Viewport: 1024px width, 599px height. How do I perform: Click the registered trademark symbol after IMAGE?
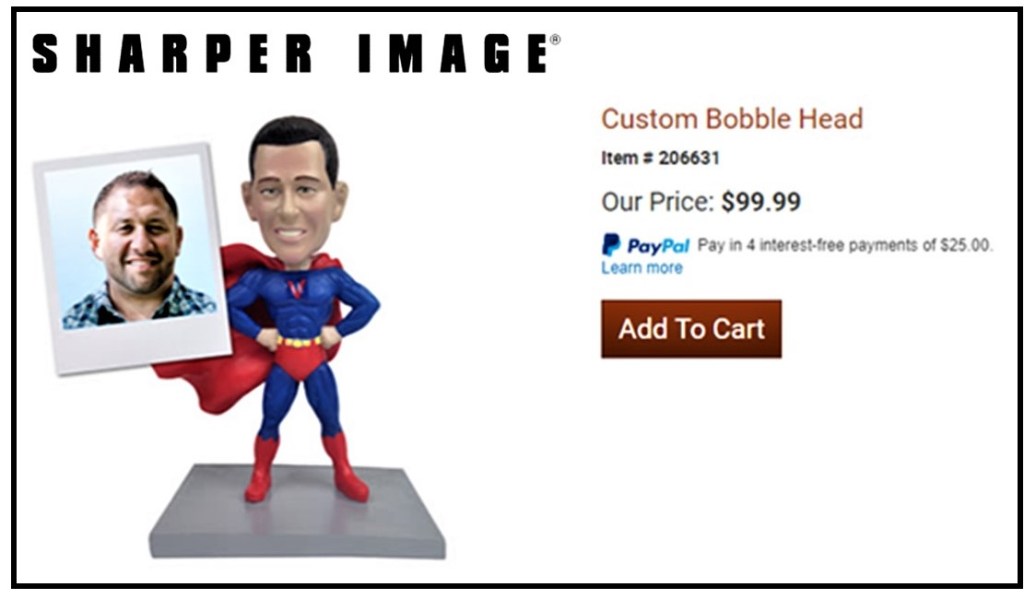(555, 39)
